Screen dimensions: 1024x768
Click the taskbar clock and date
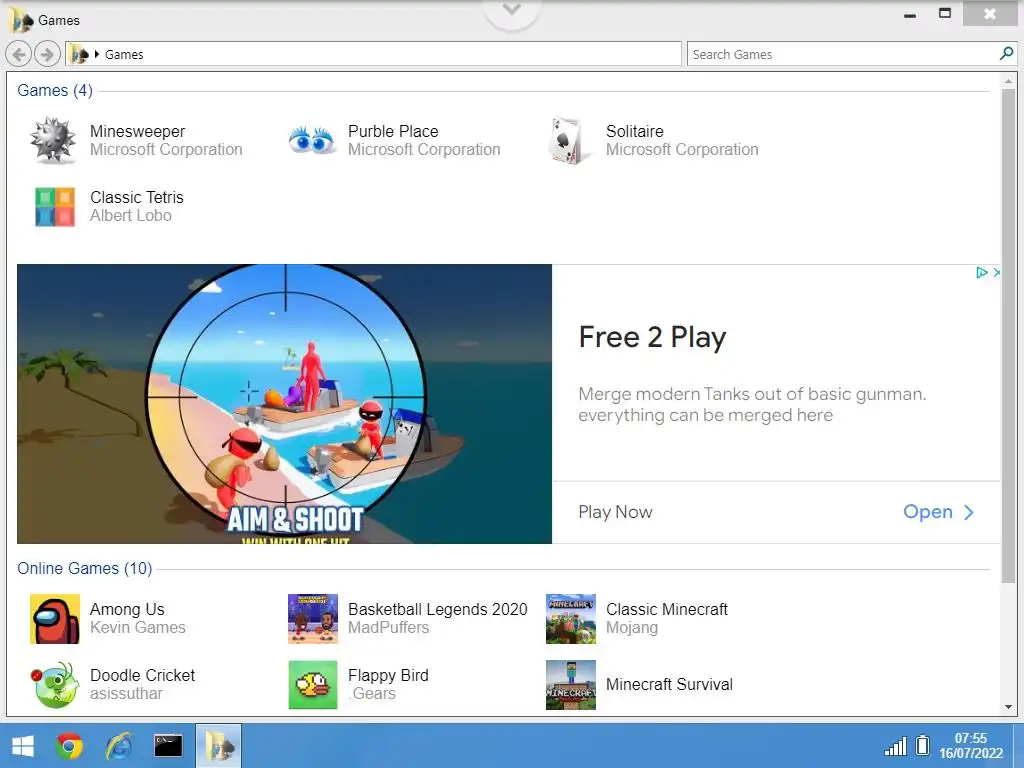point(970,746)
